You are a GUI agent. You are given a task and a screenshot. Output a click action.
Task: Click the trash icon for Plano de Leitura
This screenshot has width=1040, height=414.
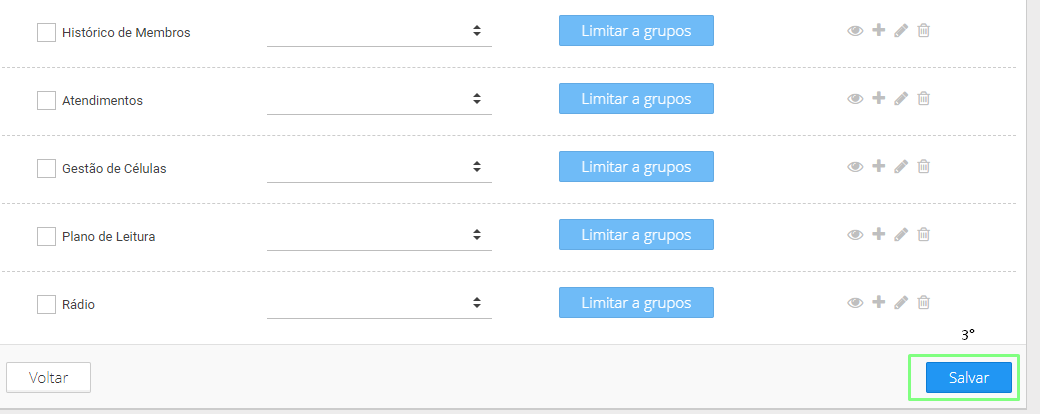[923, 234]
